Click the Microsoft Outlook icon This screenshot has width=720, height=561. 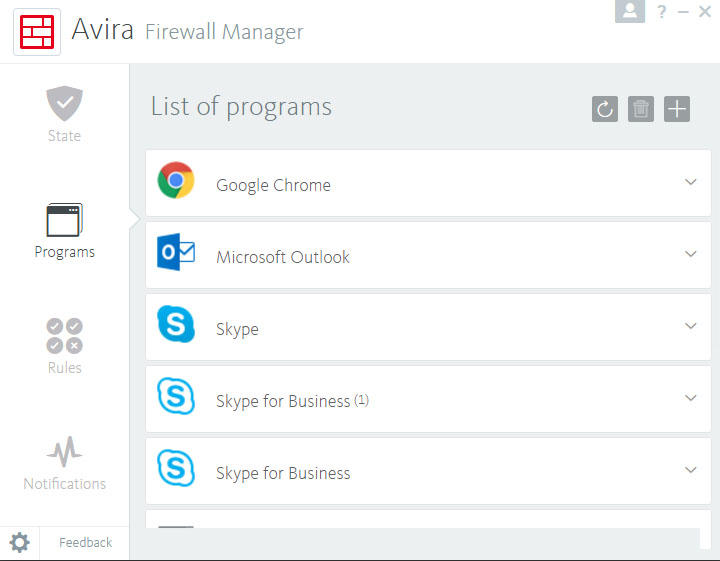(176, 252)
